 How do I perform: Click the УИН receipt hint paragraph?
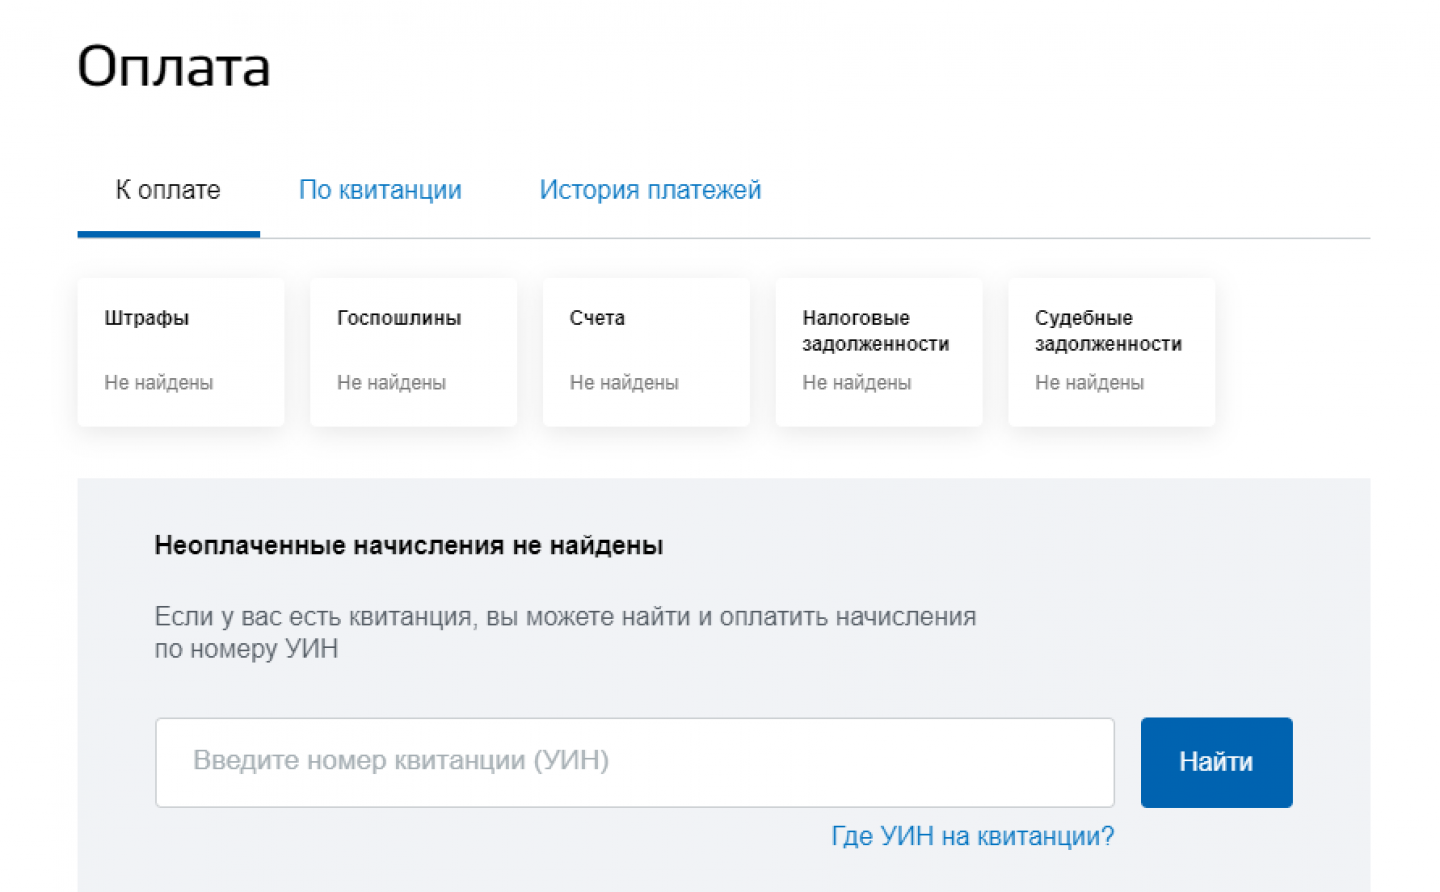coord(565,632)
